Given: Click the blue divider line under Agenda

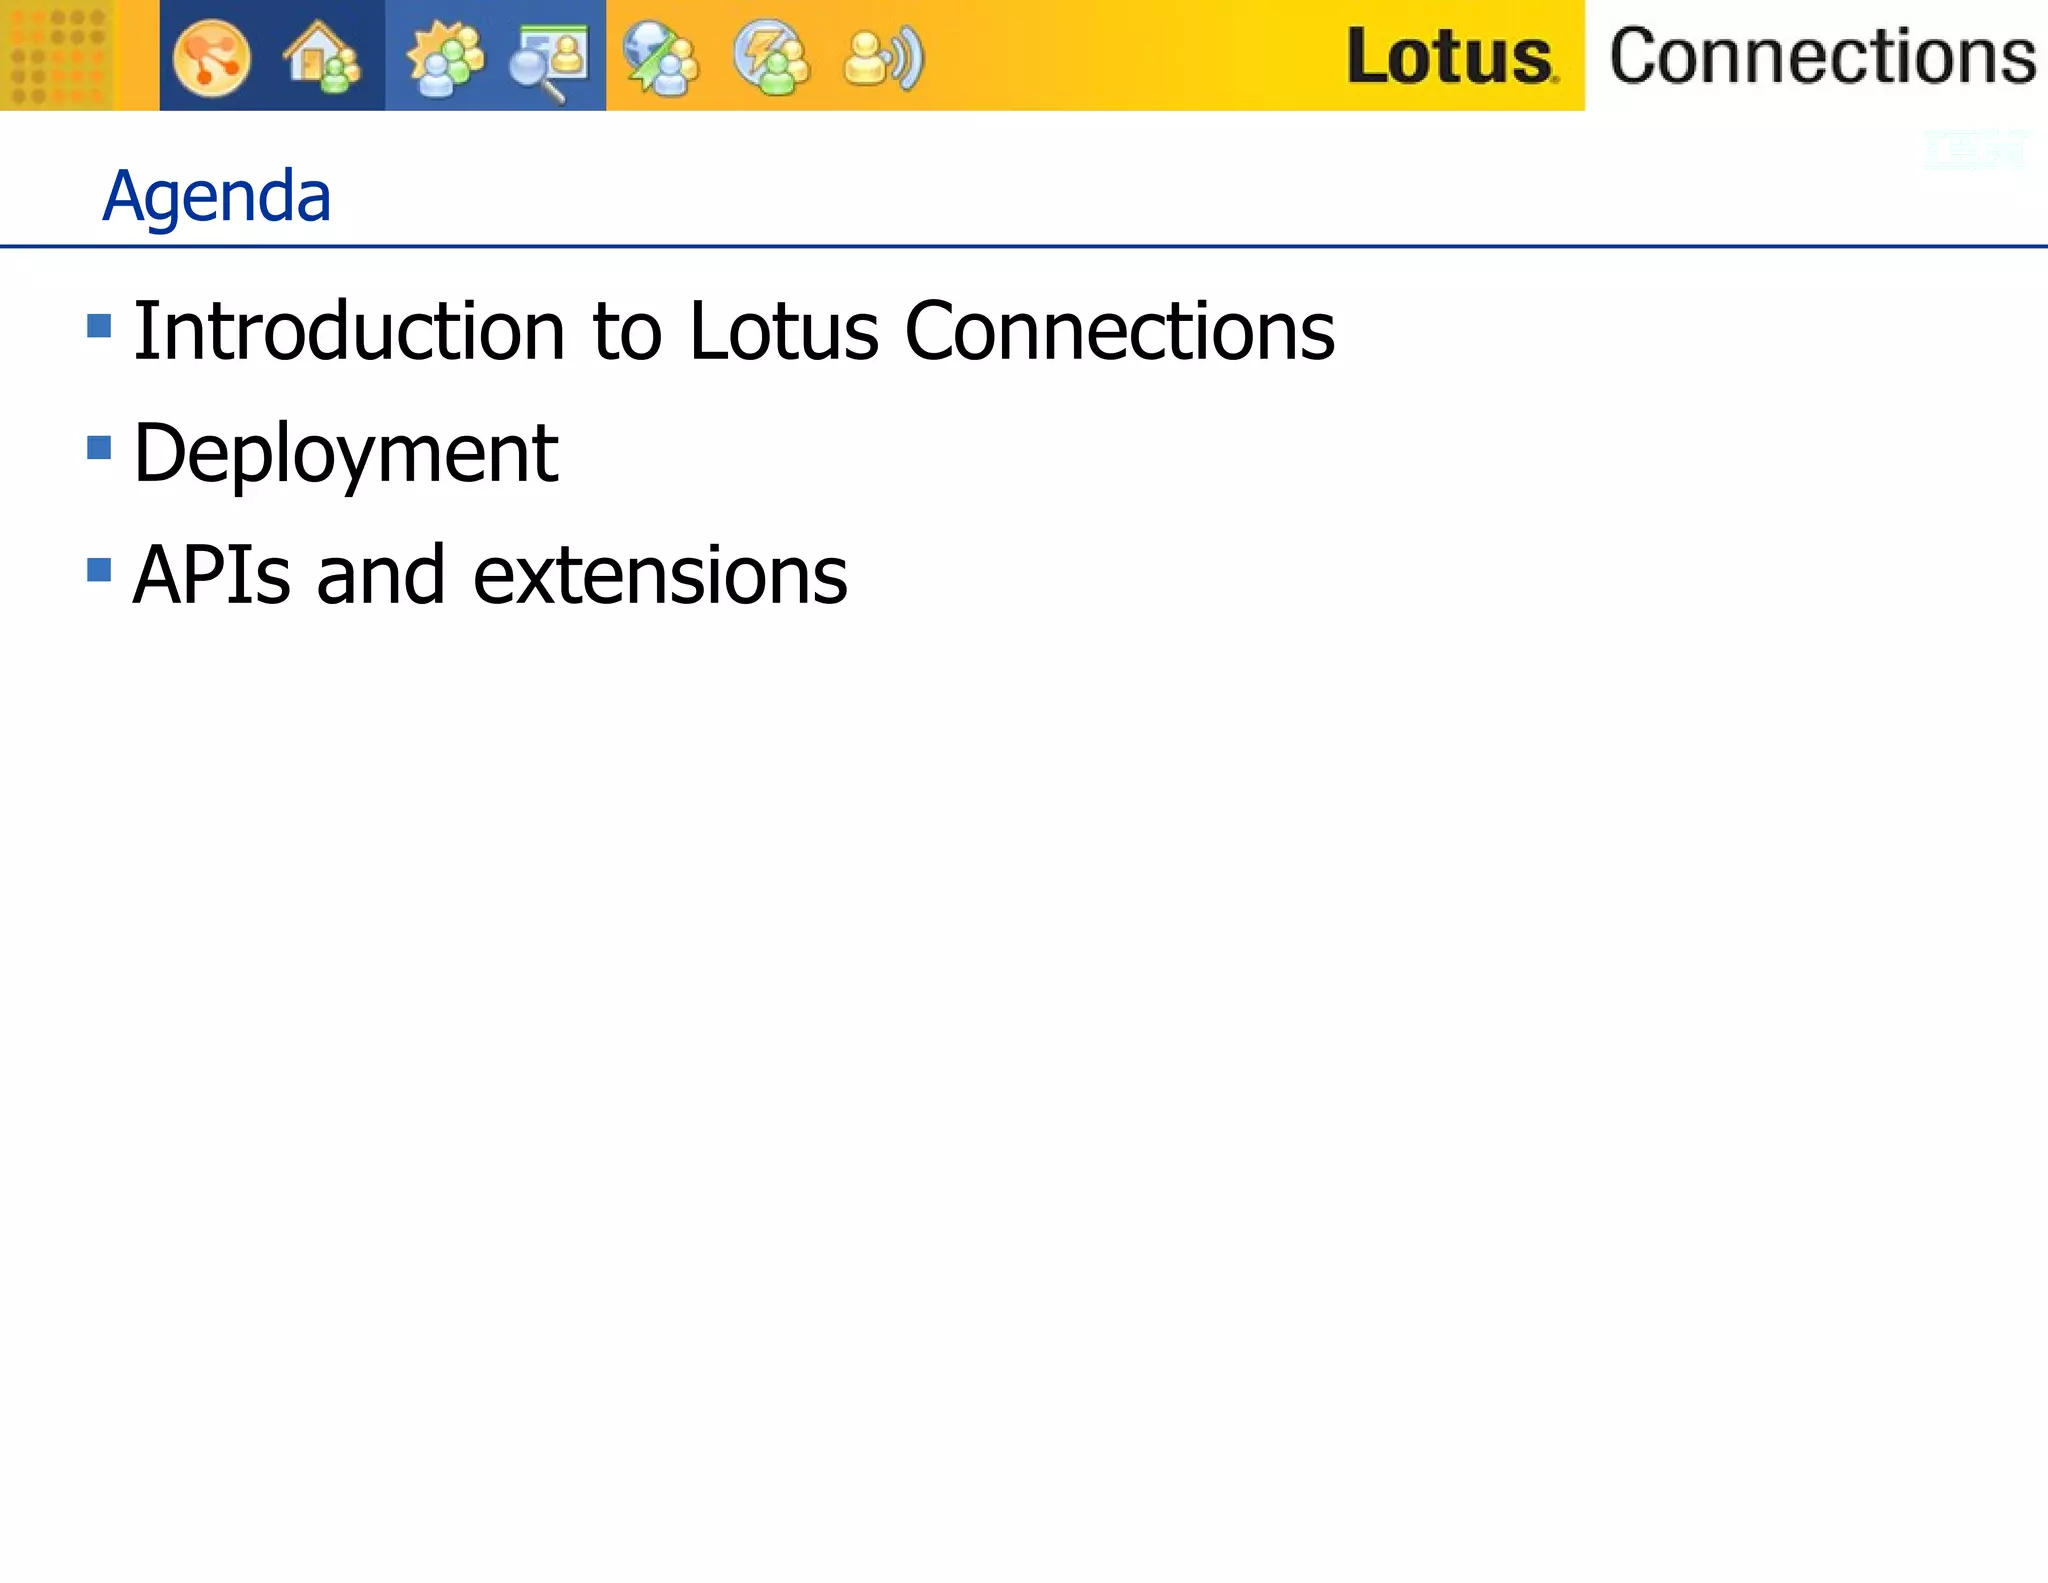Looking at the screenshot, I should [1024, 246].
